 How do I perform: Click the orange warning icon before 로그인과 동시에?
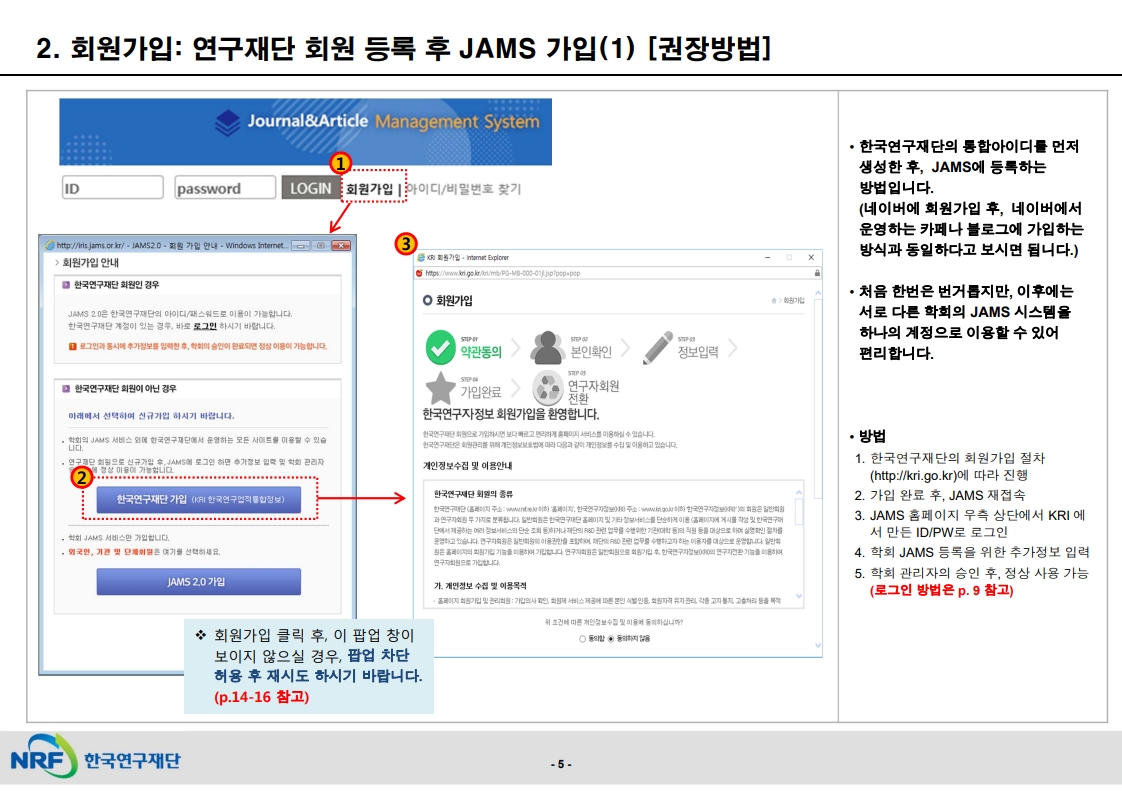[x=72, y=346]
